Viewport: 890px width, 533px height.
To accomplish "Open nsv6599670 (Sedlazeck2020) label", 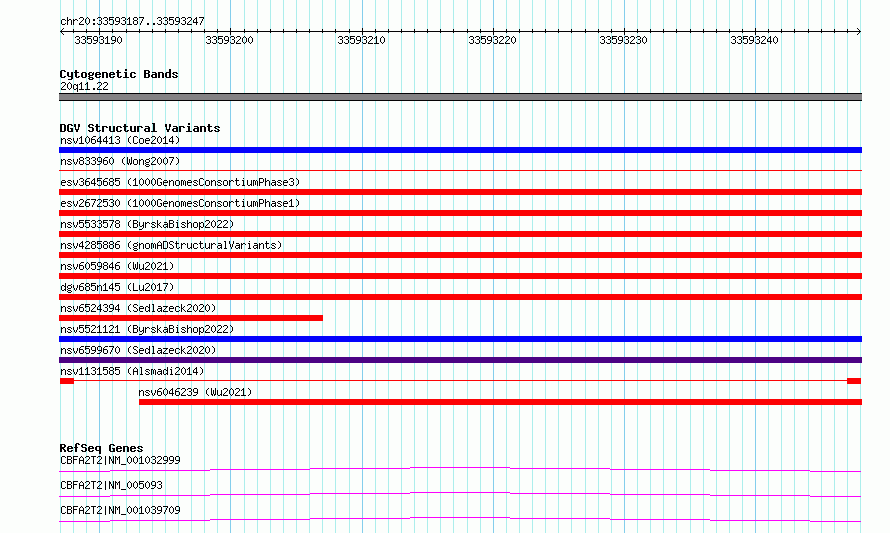I will 138,350.
